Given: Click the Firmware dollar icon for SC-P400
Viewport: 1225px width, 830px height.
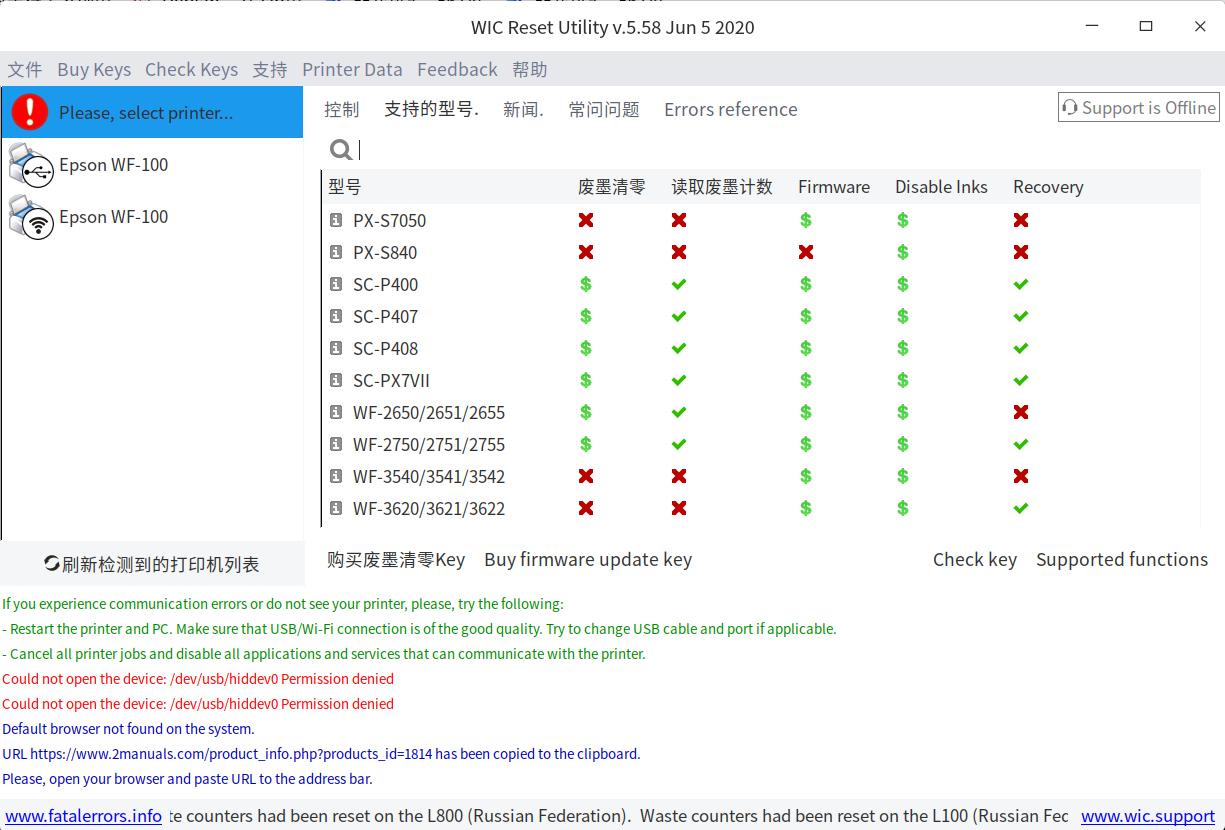Looking at the screenshot, I should pyautogui.click(x=805, y=284).
